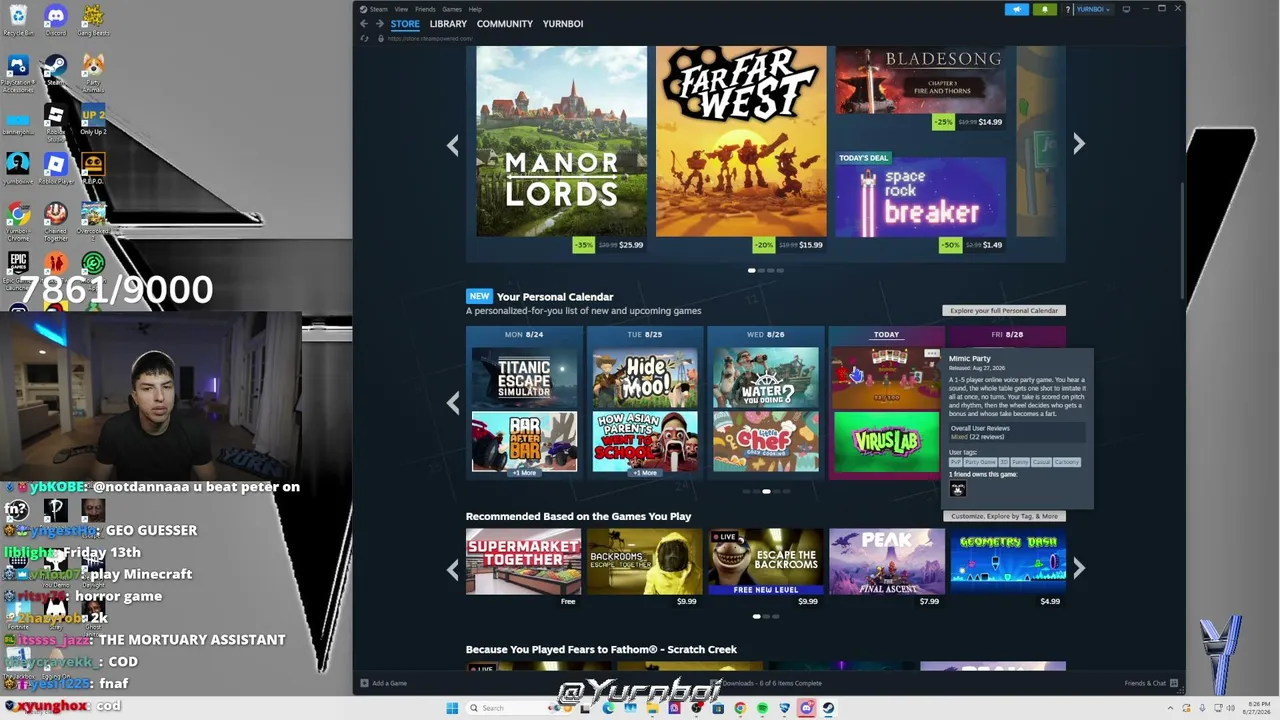Open Supermarket Together recommendation
The image size is (1280, 720).
click(523, 561)
